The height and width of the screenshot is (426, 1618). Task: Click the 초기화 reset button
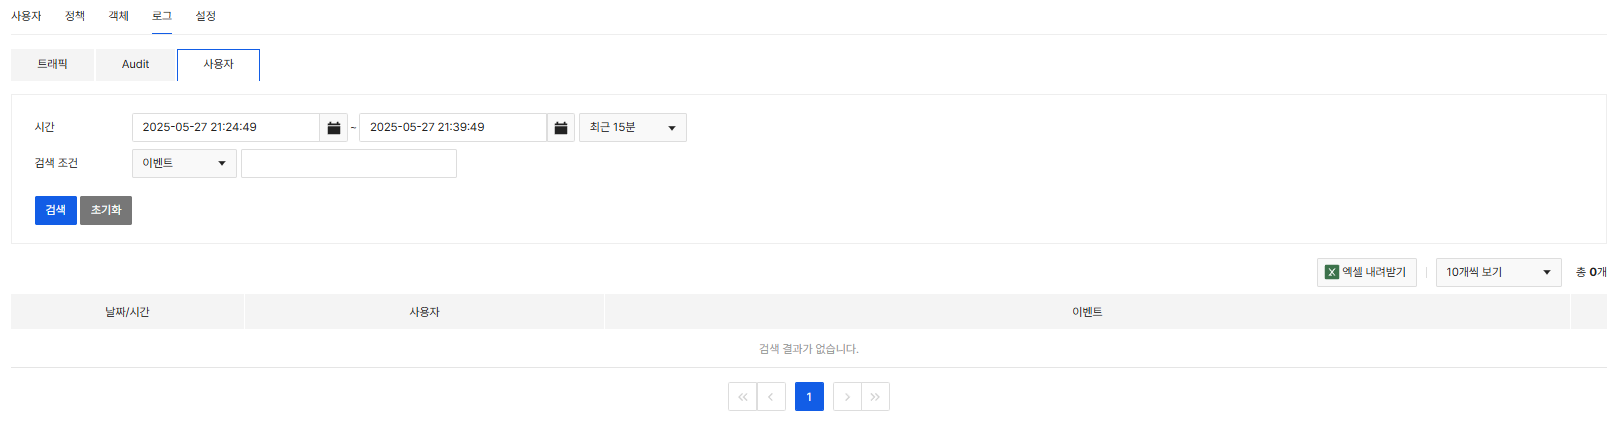[106, 210]
